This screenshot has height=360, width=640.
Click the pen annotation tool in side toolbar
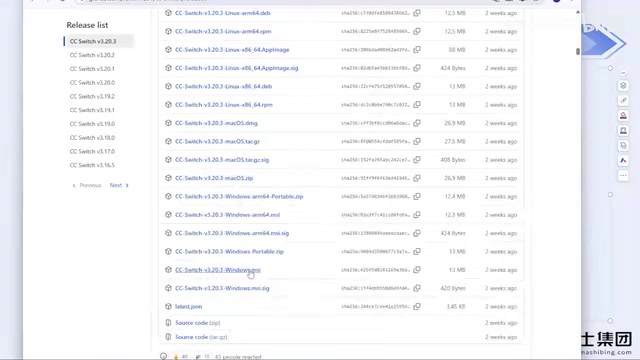[623, 100]
